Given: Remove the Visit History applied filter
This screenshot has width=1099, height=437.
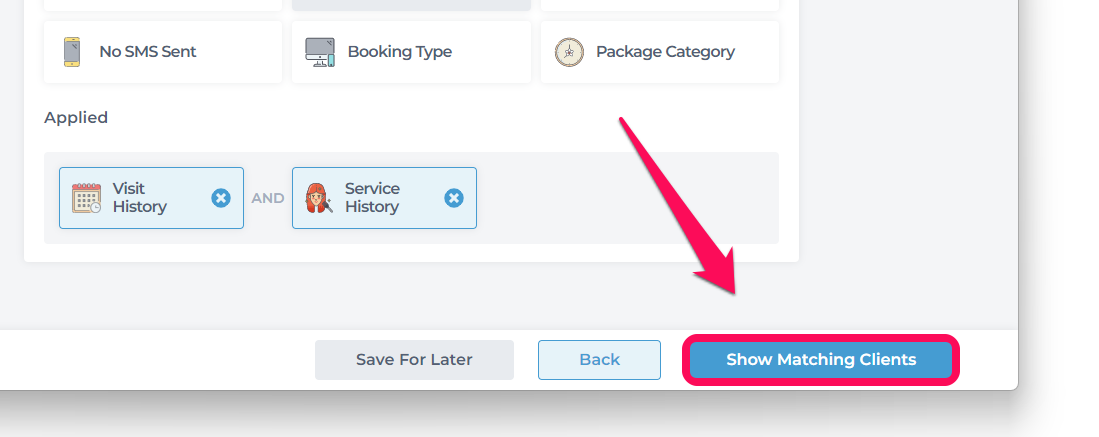Looking at the screenshot, I should click(x=221, y=198).
